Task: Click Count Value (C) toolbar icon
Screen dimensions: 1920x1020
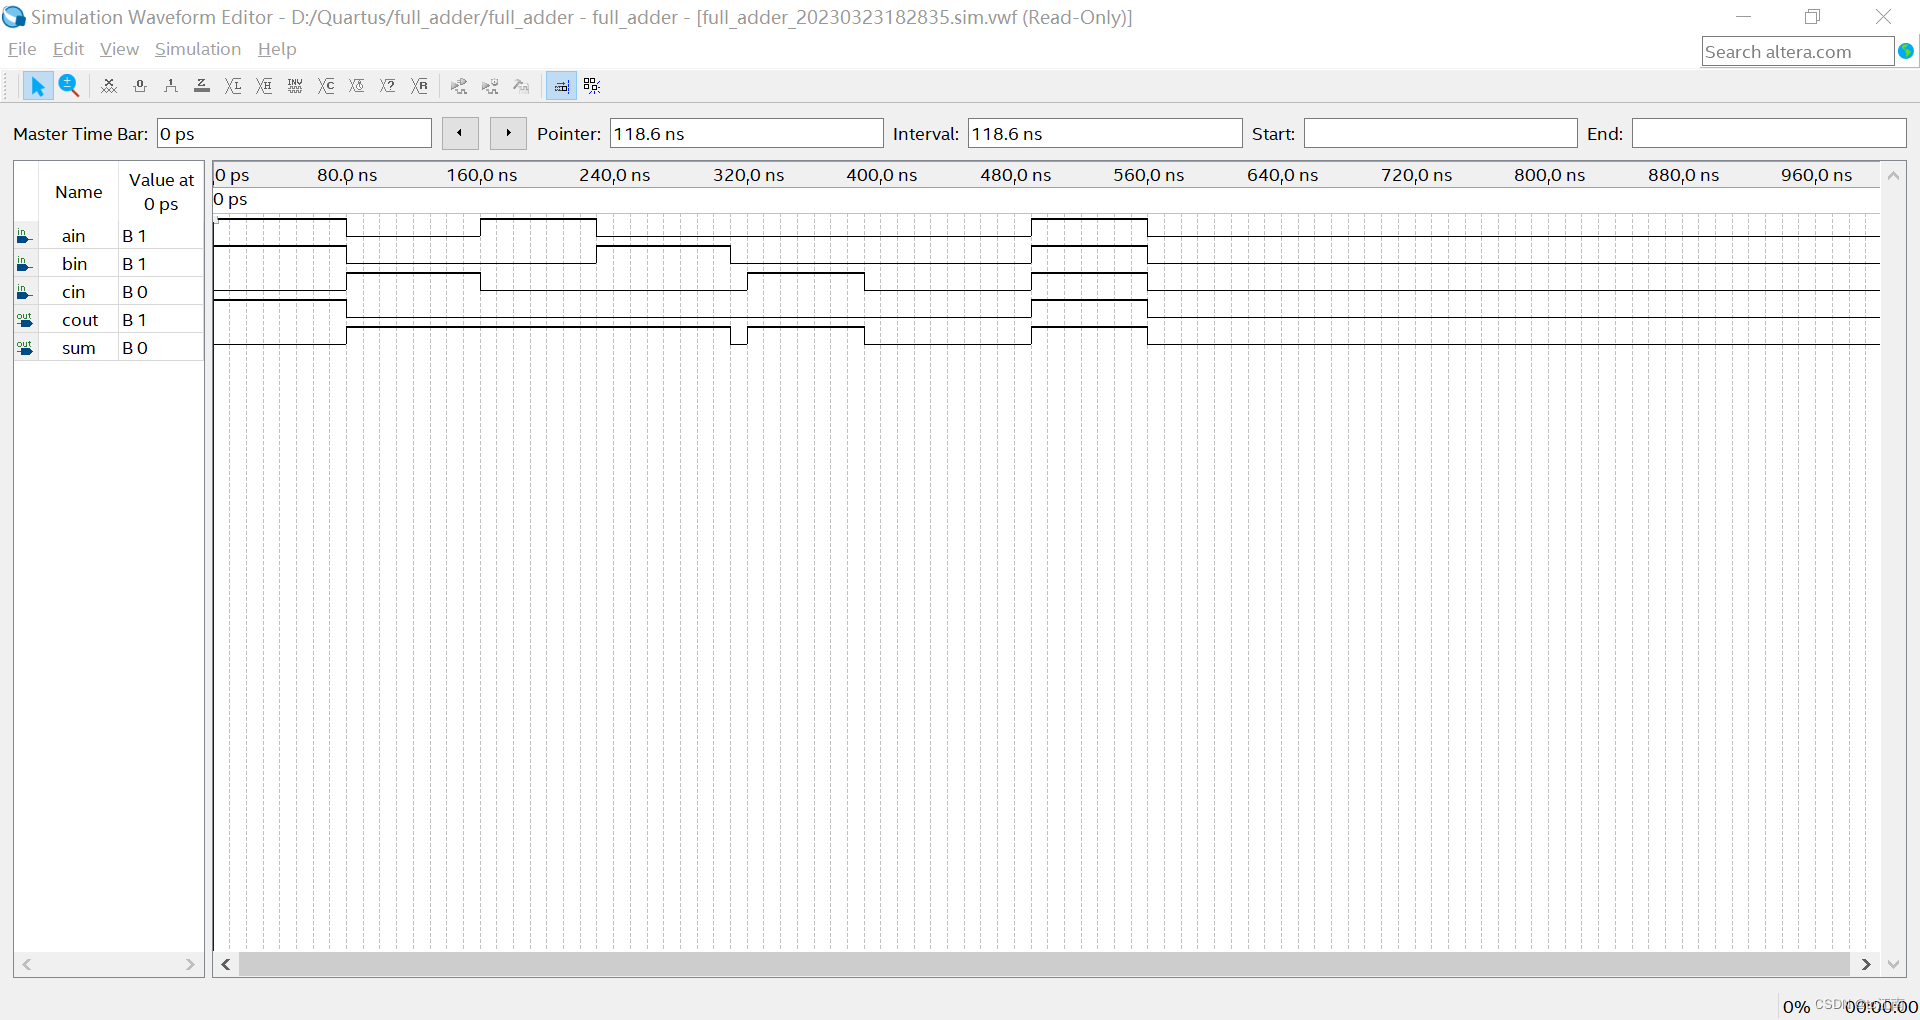Action: 326,86
